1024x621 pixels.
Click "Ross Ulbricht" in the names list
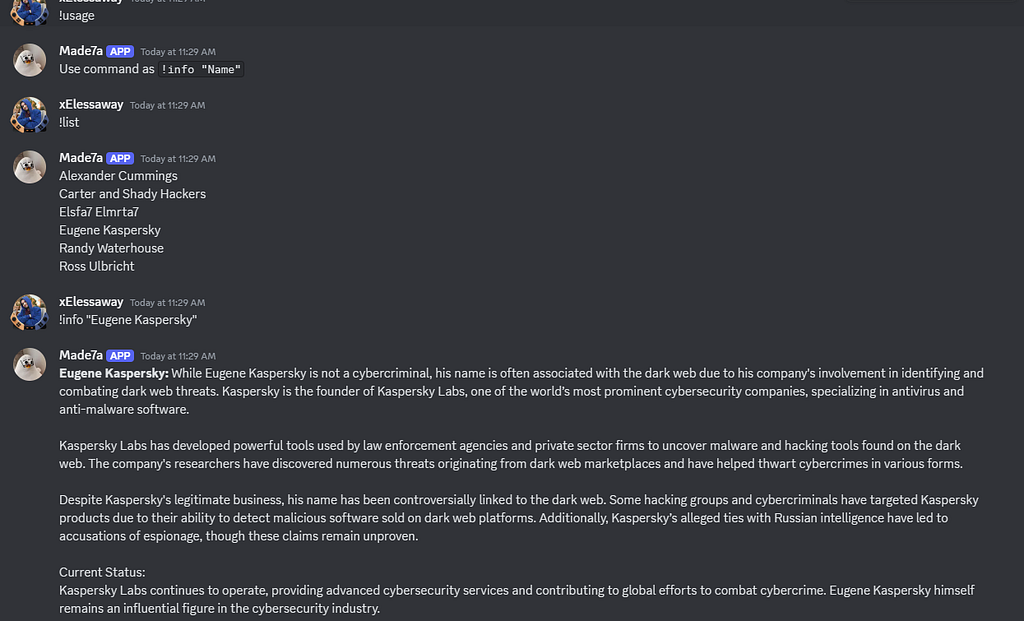pos(97,266)
